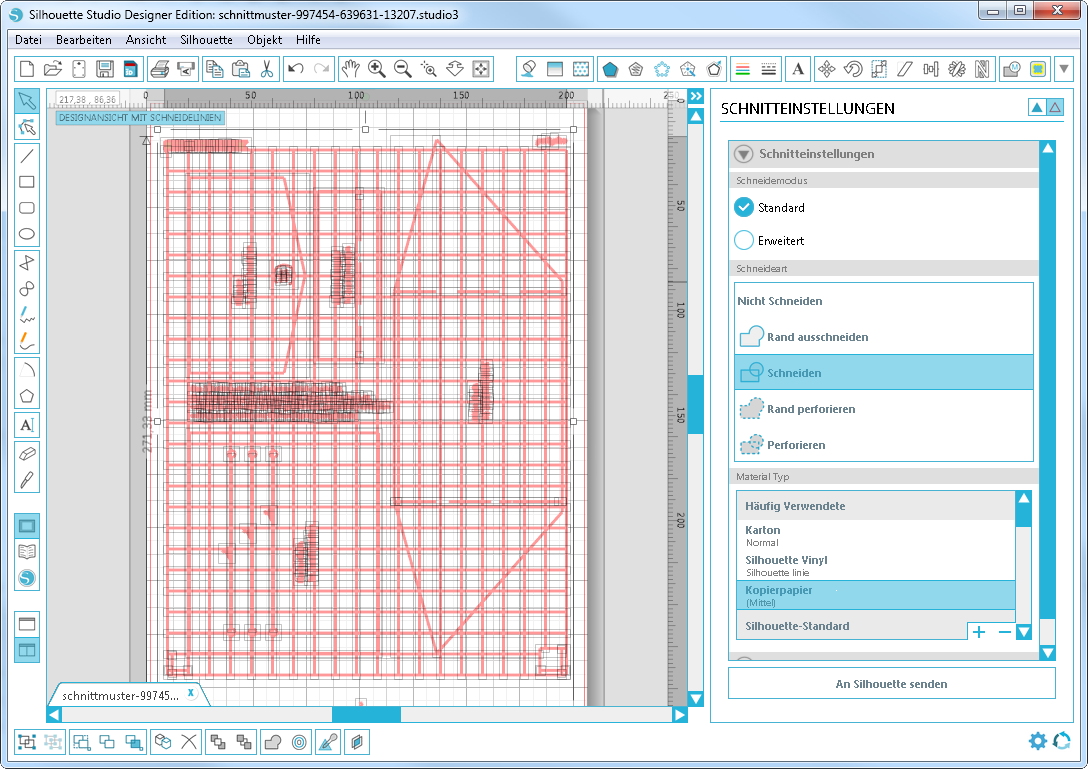The width and height of the screenshot is (1088, 769).
Task: Activate the Text tool
Action: point(27,425)
